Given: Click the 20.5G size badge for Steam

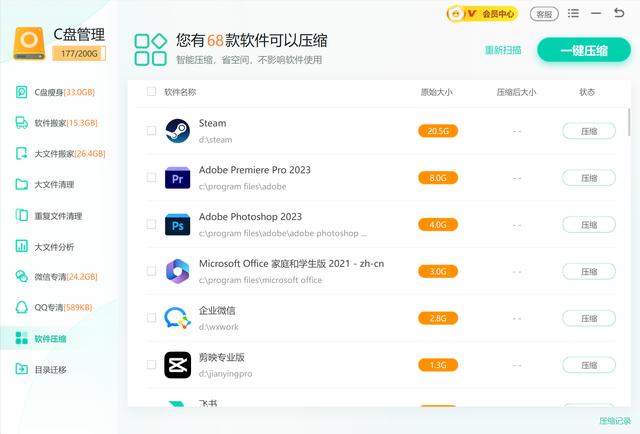Looking at the screenshot, I should tap(438, 131).
